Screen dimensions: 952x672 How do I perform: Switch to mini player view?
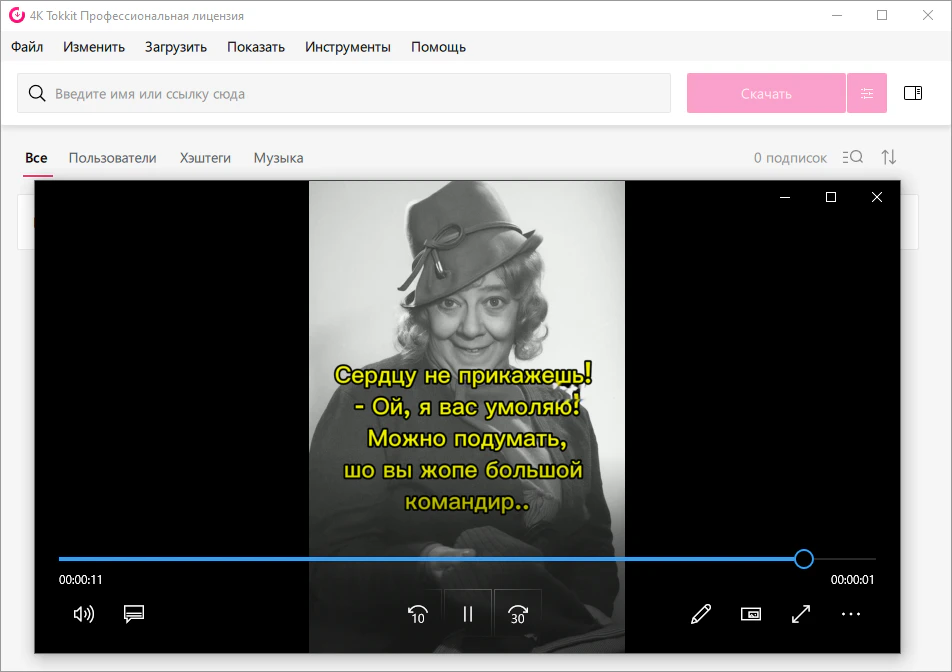pos(751,614)
